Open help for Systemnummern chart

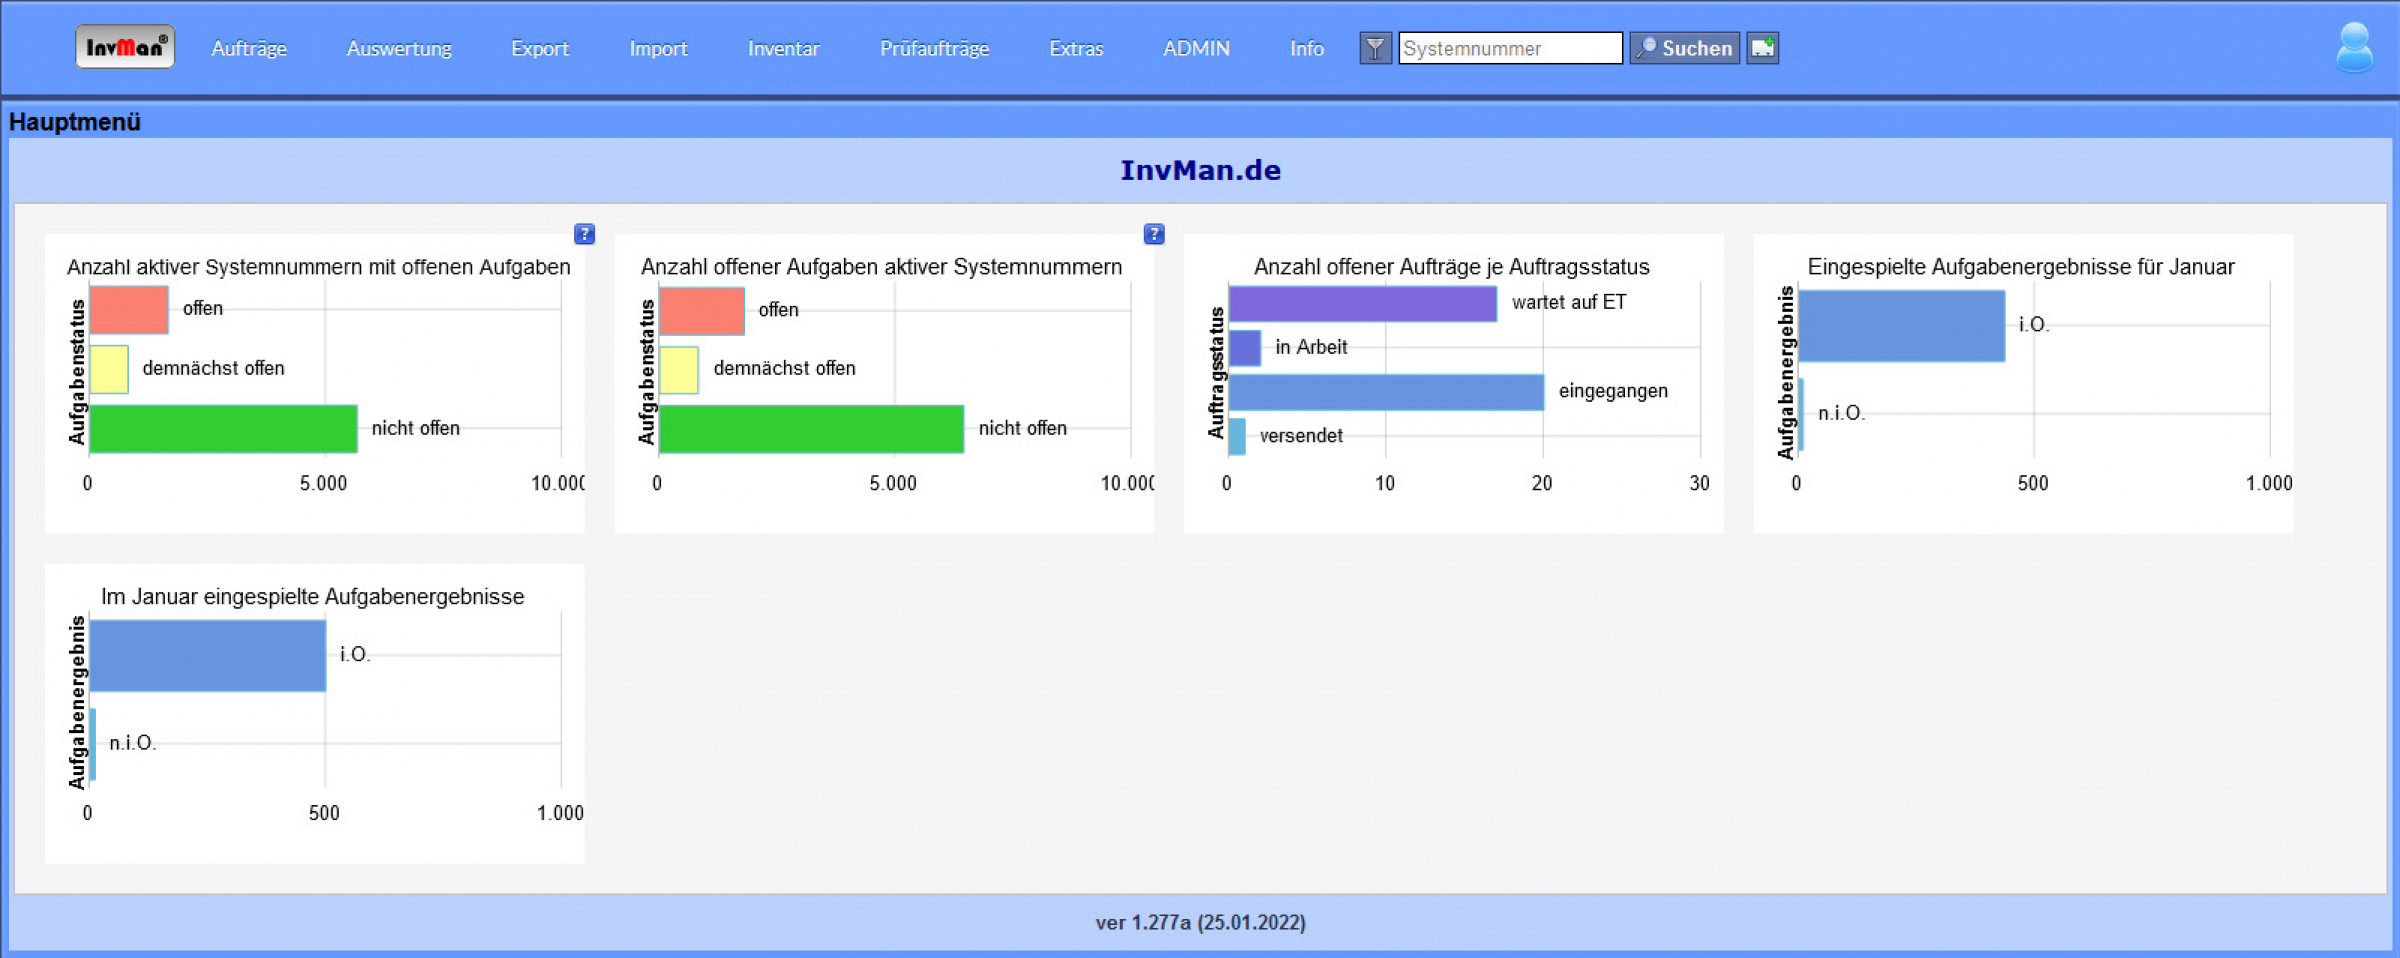[584, 234]
